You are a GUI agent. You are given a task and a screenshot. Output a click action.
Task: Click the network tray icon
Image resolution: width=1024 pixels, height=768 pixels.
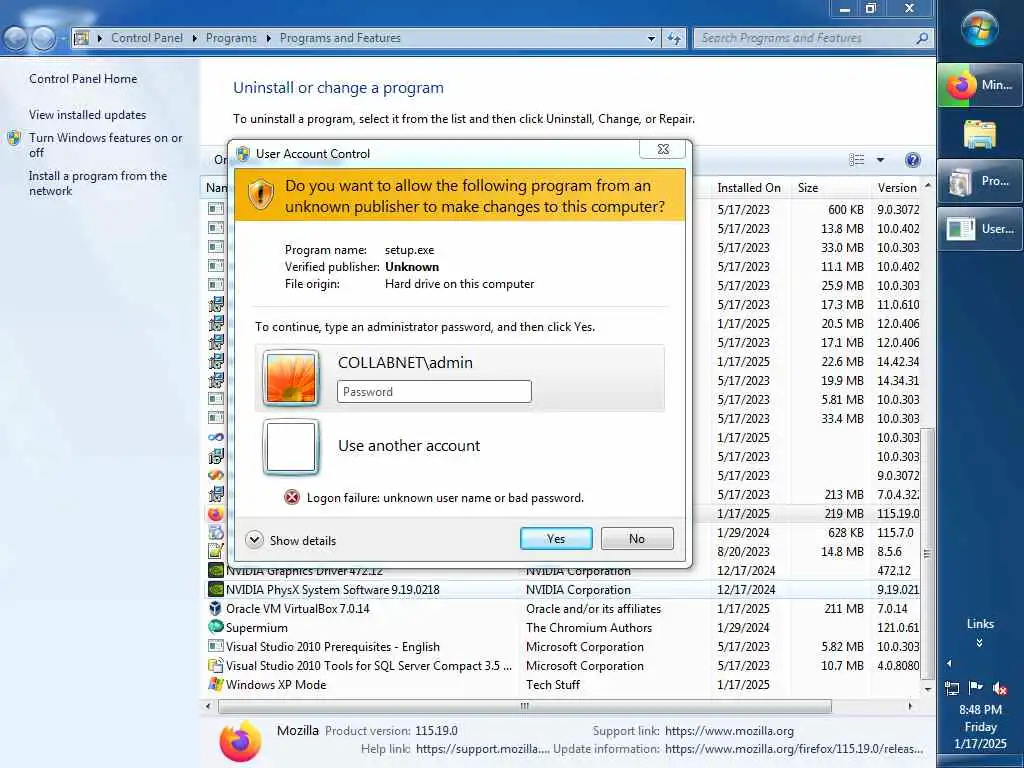pyautogui.click(x=952, y=688)
